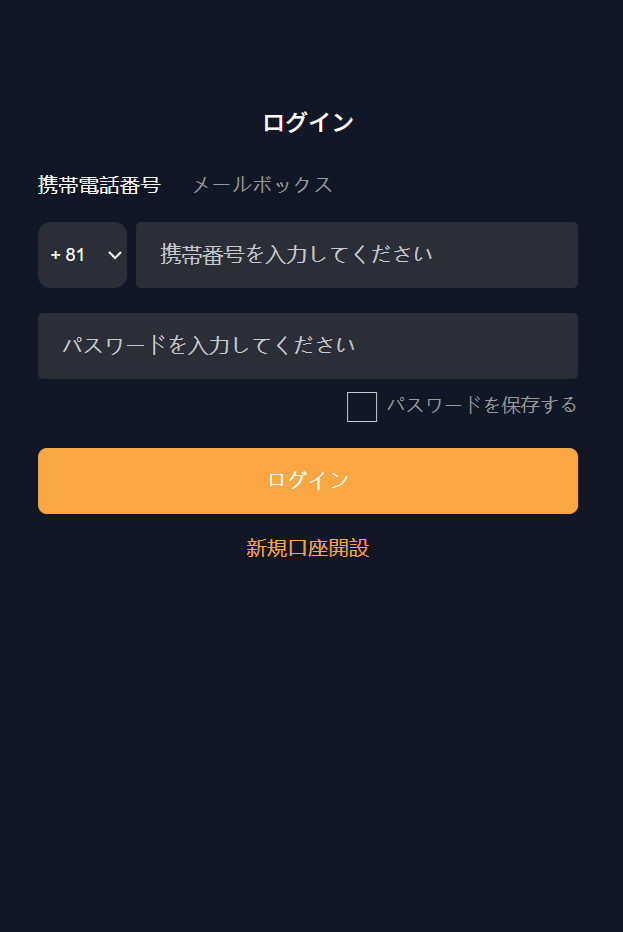Click the パスワードを保存する label text
The width and height of the screenshot is (623, 932).
[482, 405]
